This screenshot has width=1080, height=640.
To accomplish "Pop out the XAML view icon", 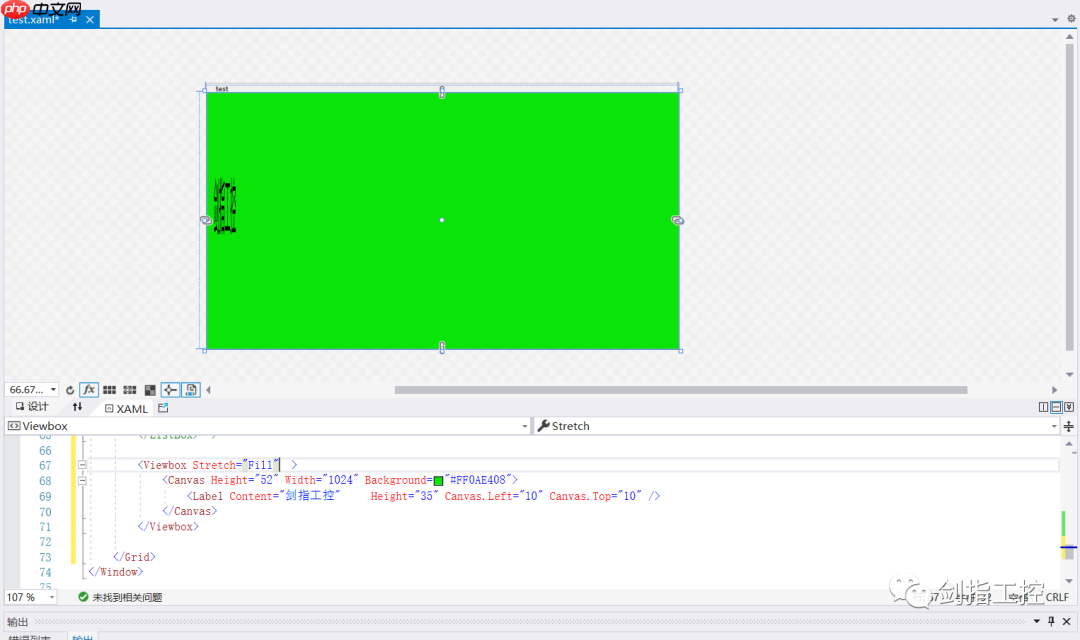I will coord(163,408).
